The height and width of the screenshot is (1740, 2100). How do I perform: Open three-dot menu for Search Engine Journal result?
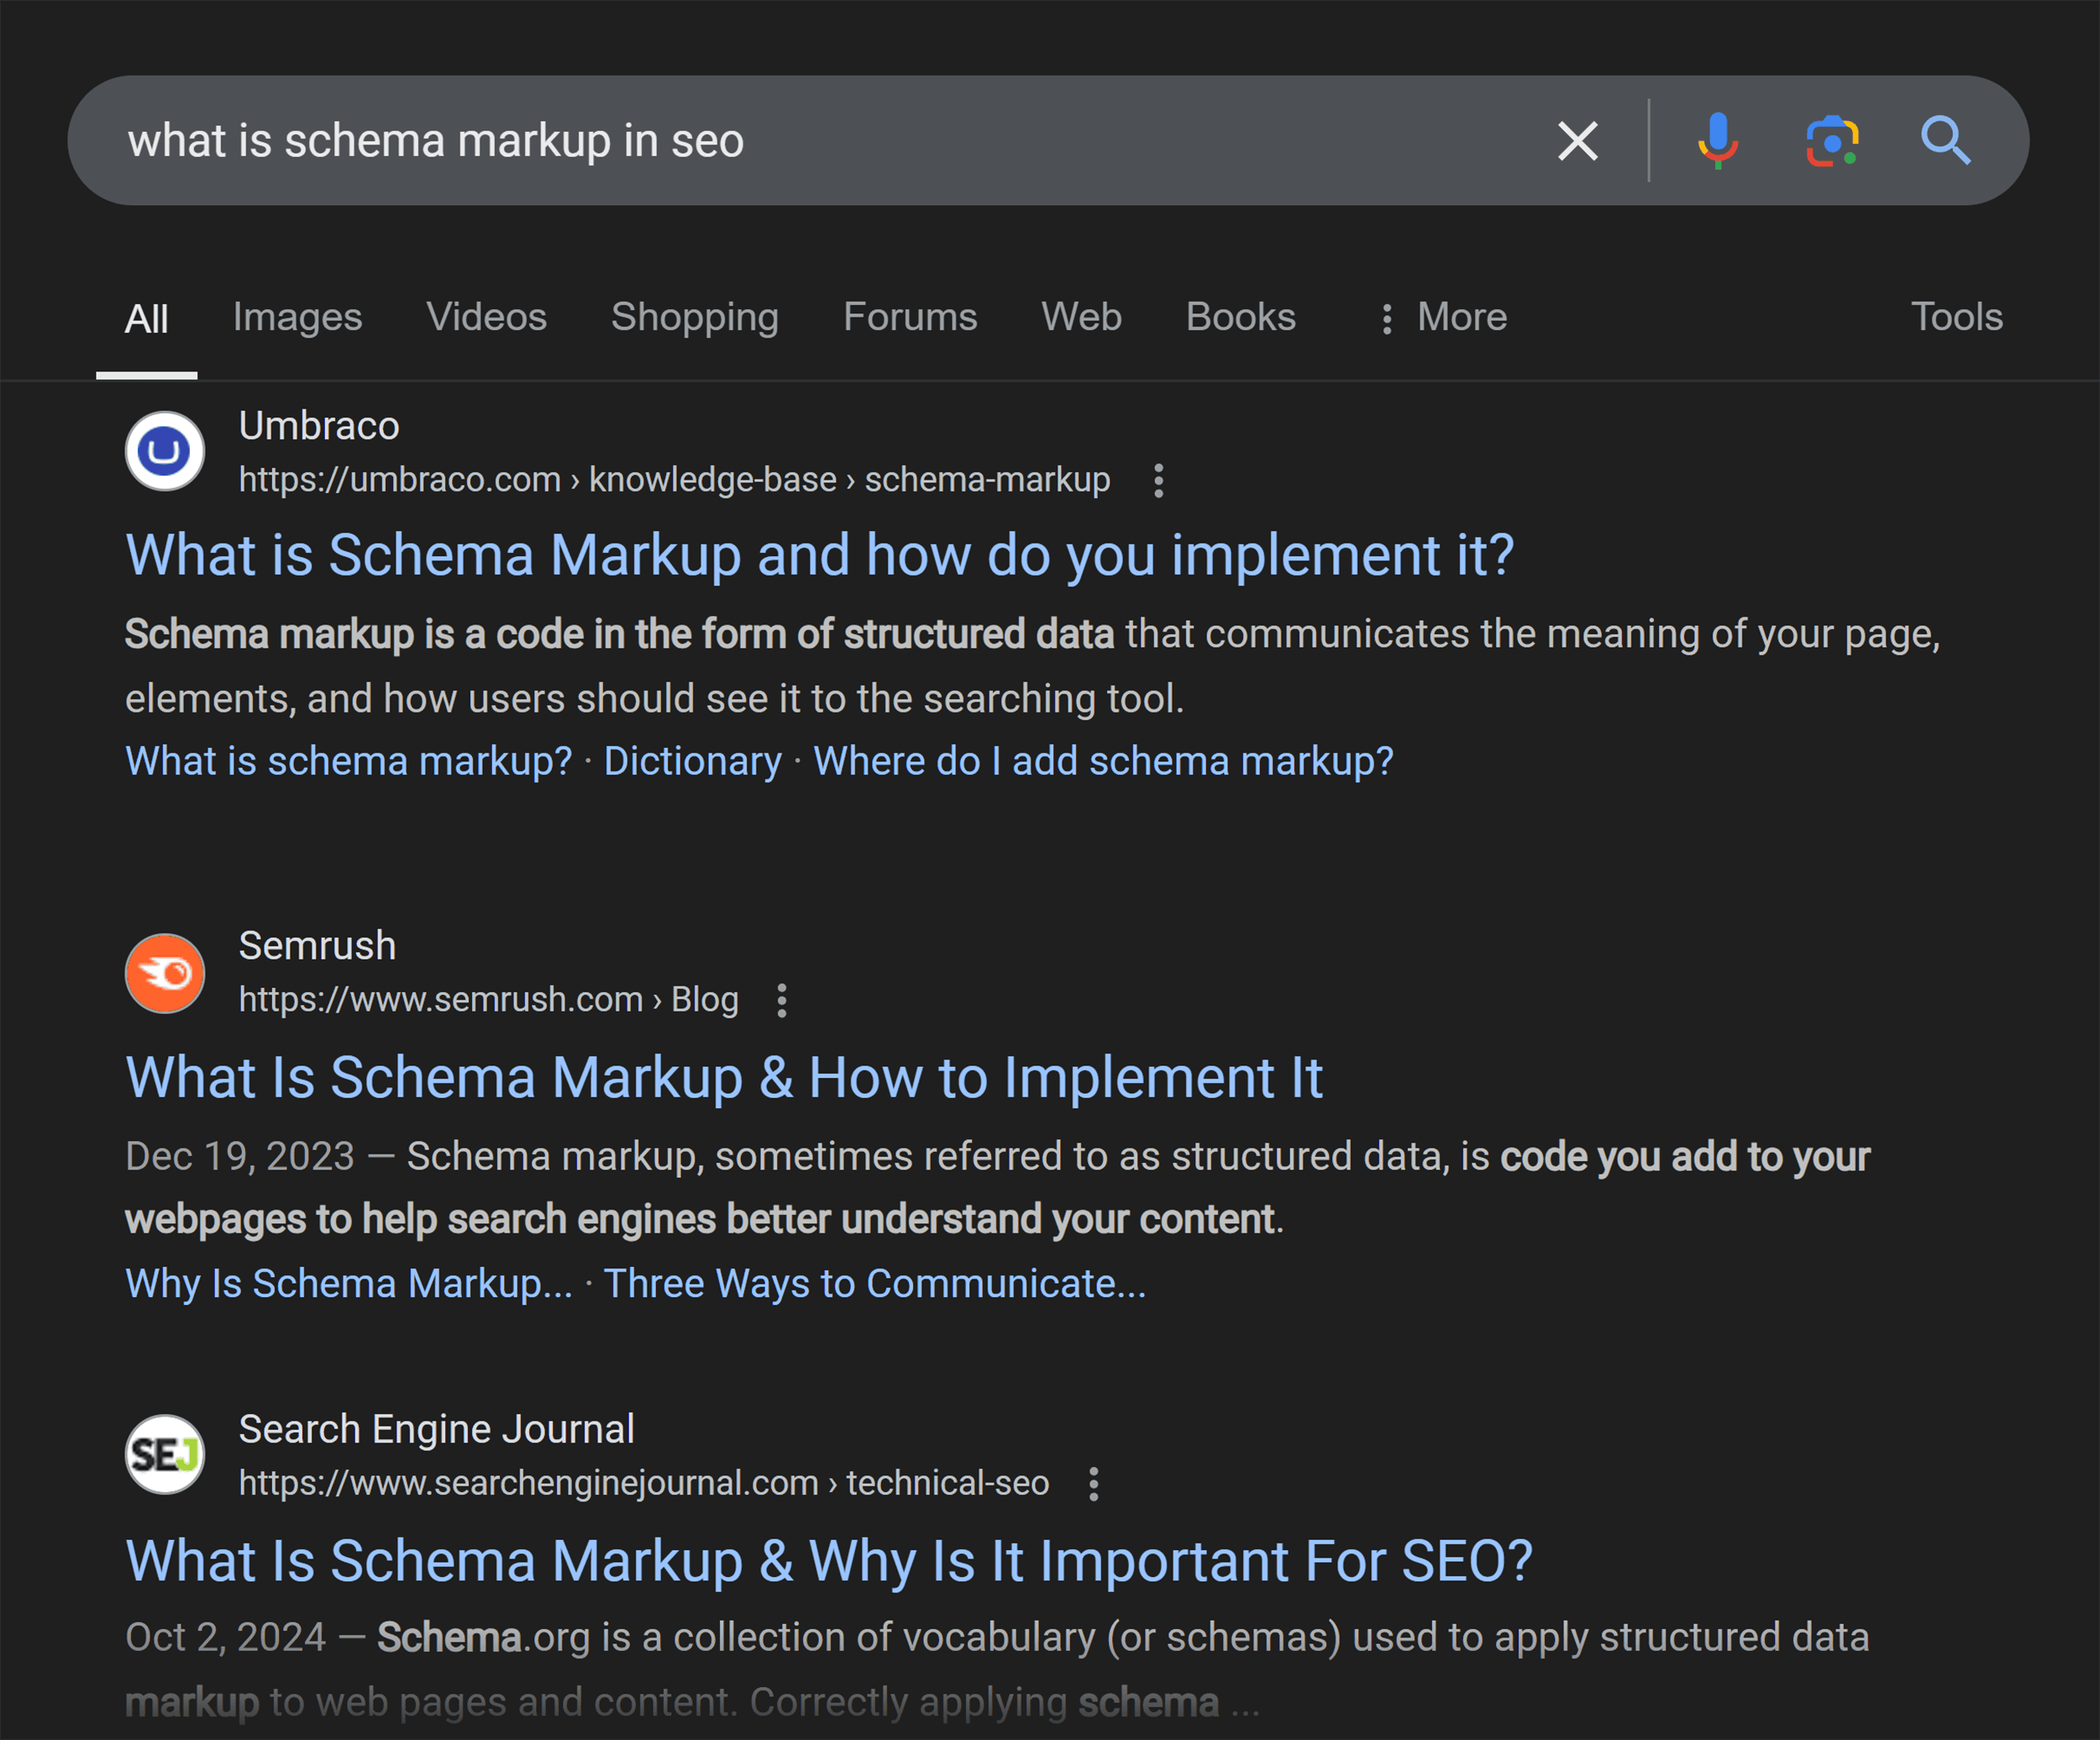1094,1484
